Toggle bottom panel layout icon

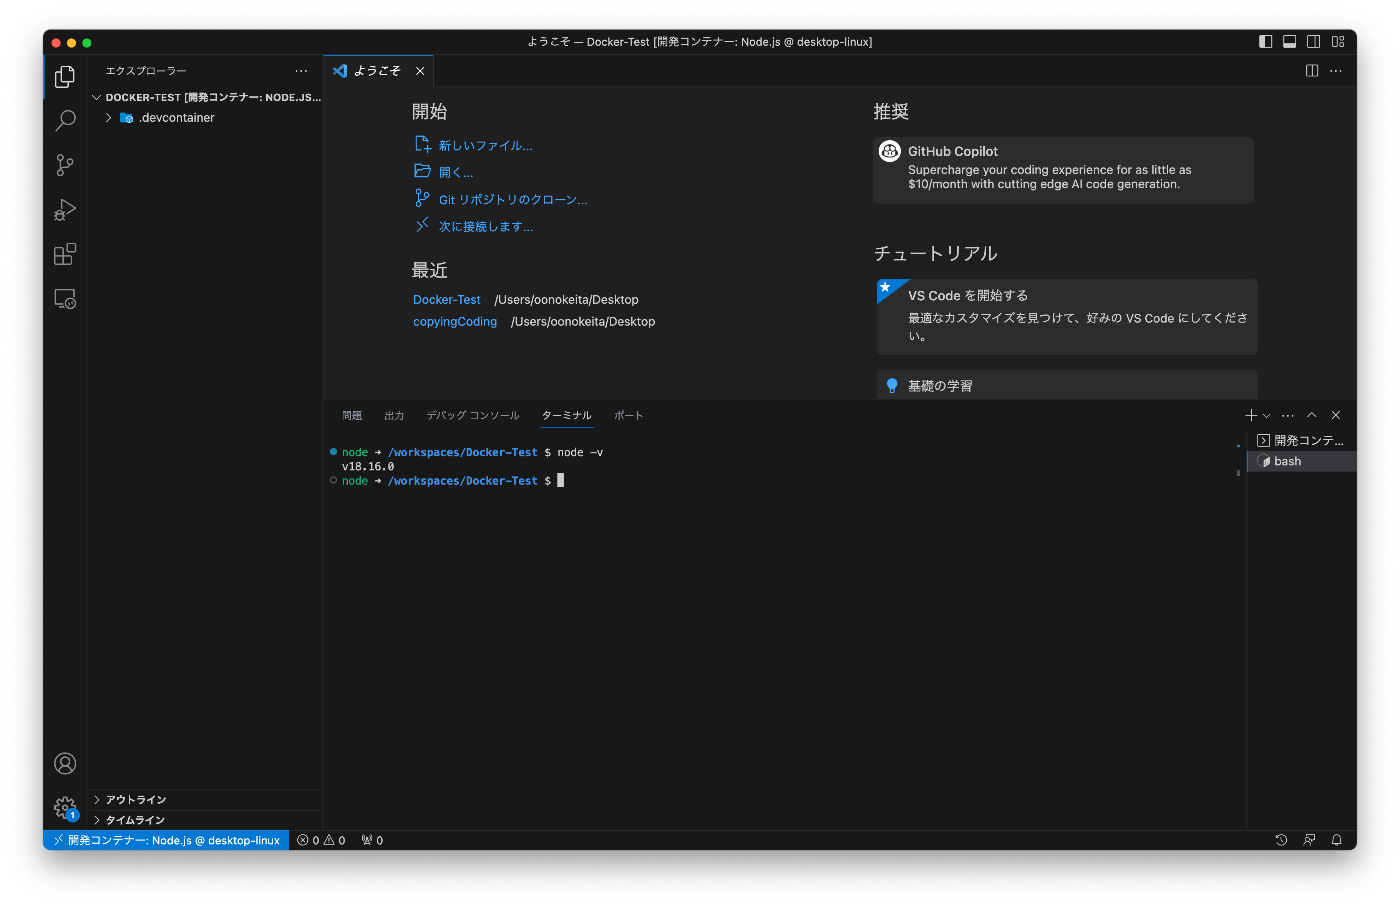(1290, 42)
